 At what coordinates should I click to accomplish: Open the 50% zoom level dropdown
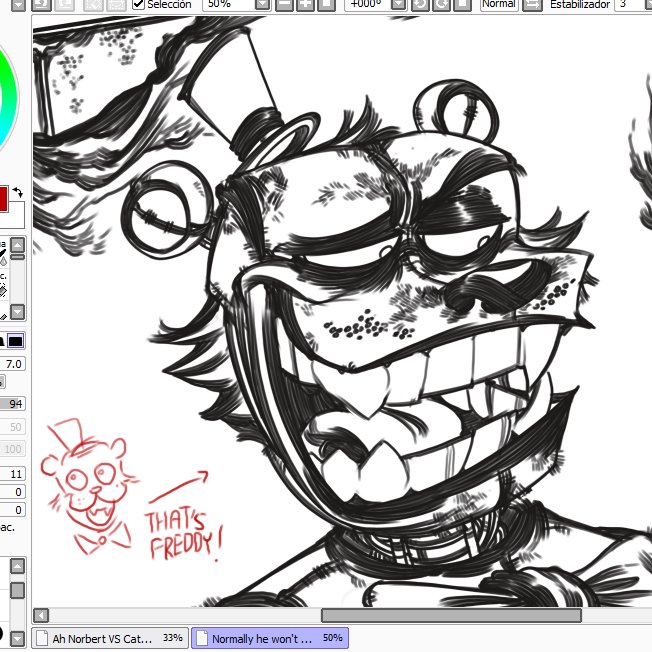(262, 5)
